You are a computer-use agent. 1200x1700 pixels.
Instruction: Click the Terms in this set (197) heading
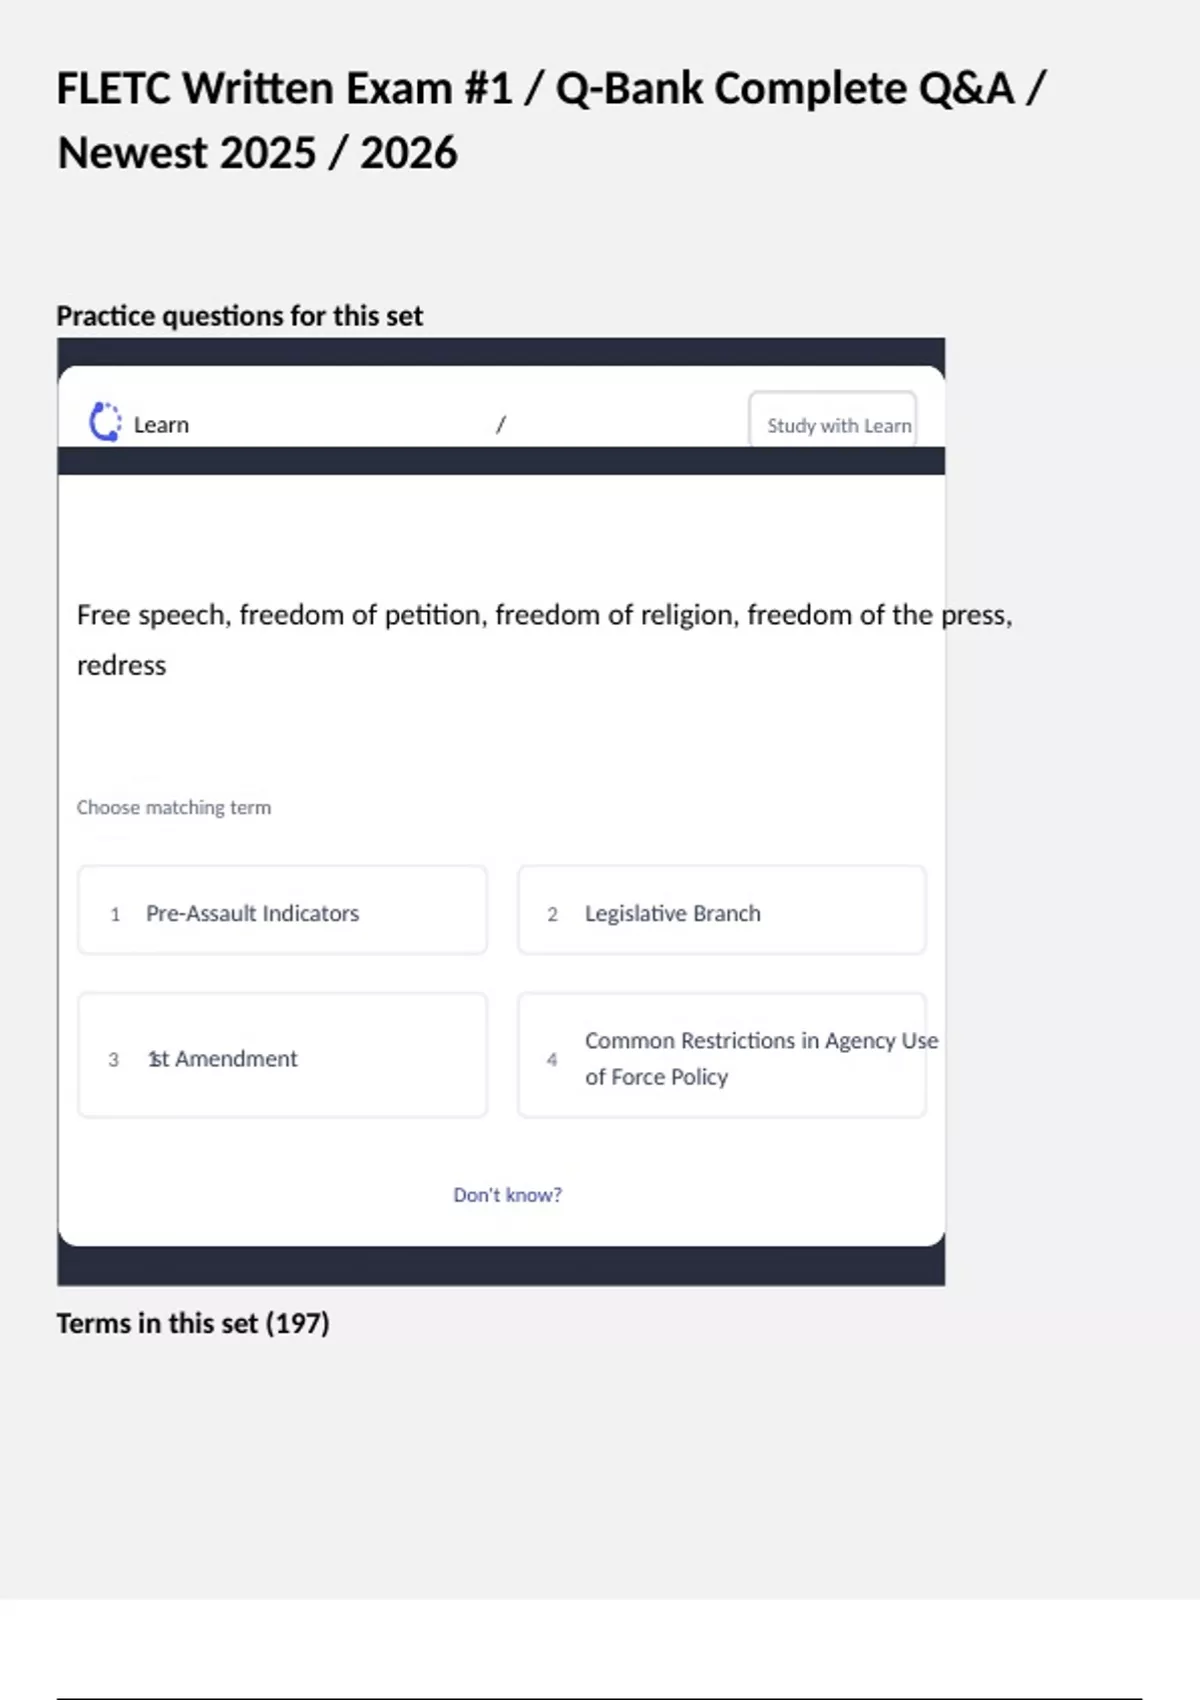tap(193, 1323)
